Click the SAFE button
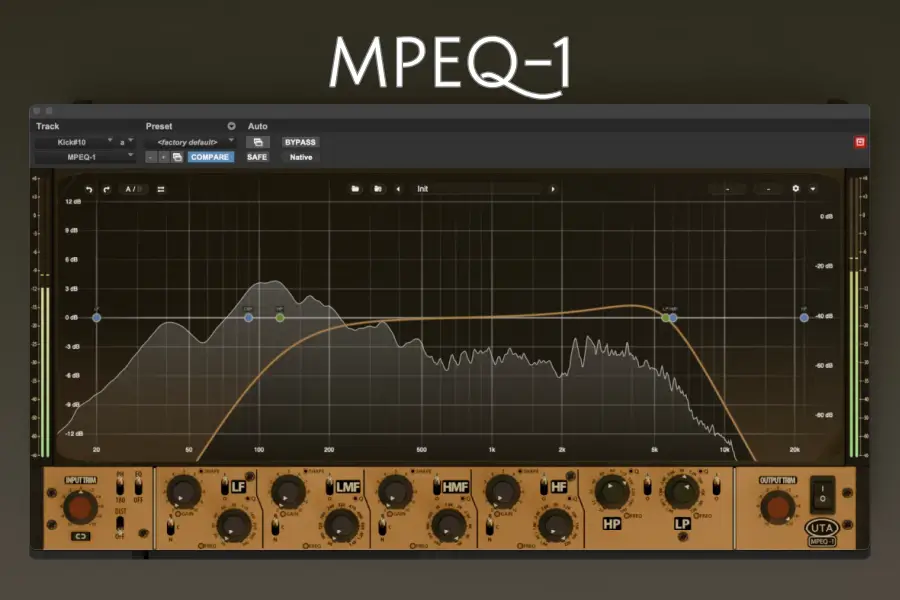Viewport: 900px width, 600px height. point(257,157)
